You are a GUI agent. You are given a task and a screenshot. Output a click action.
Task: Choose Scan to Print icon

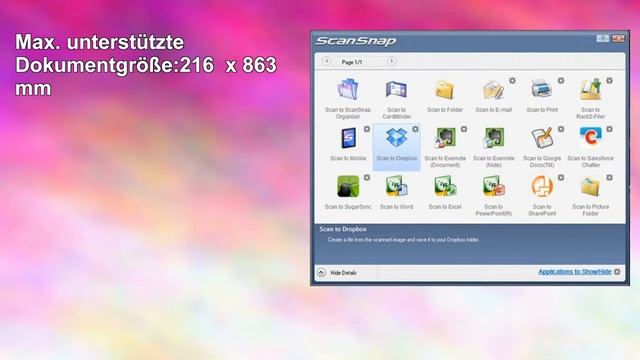point(542,90)
